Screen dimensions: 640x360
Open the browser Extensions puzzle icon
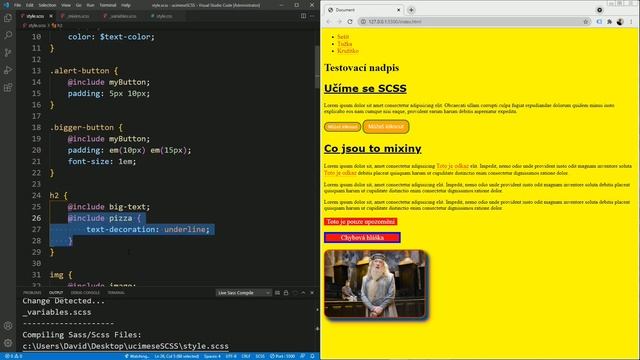(x=609, y=22)
